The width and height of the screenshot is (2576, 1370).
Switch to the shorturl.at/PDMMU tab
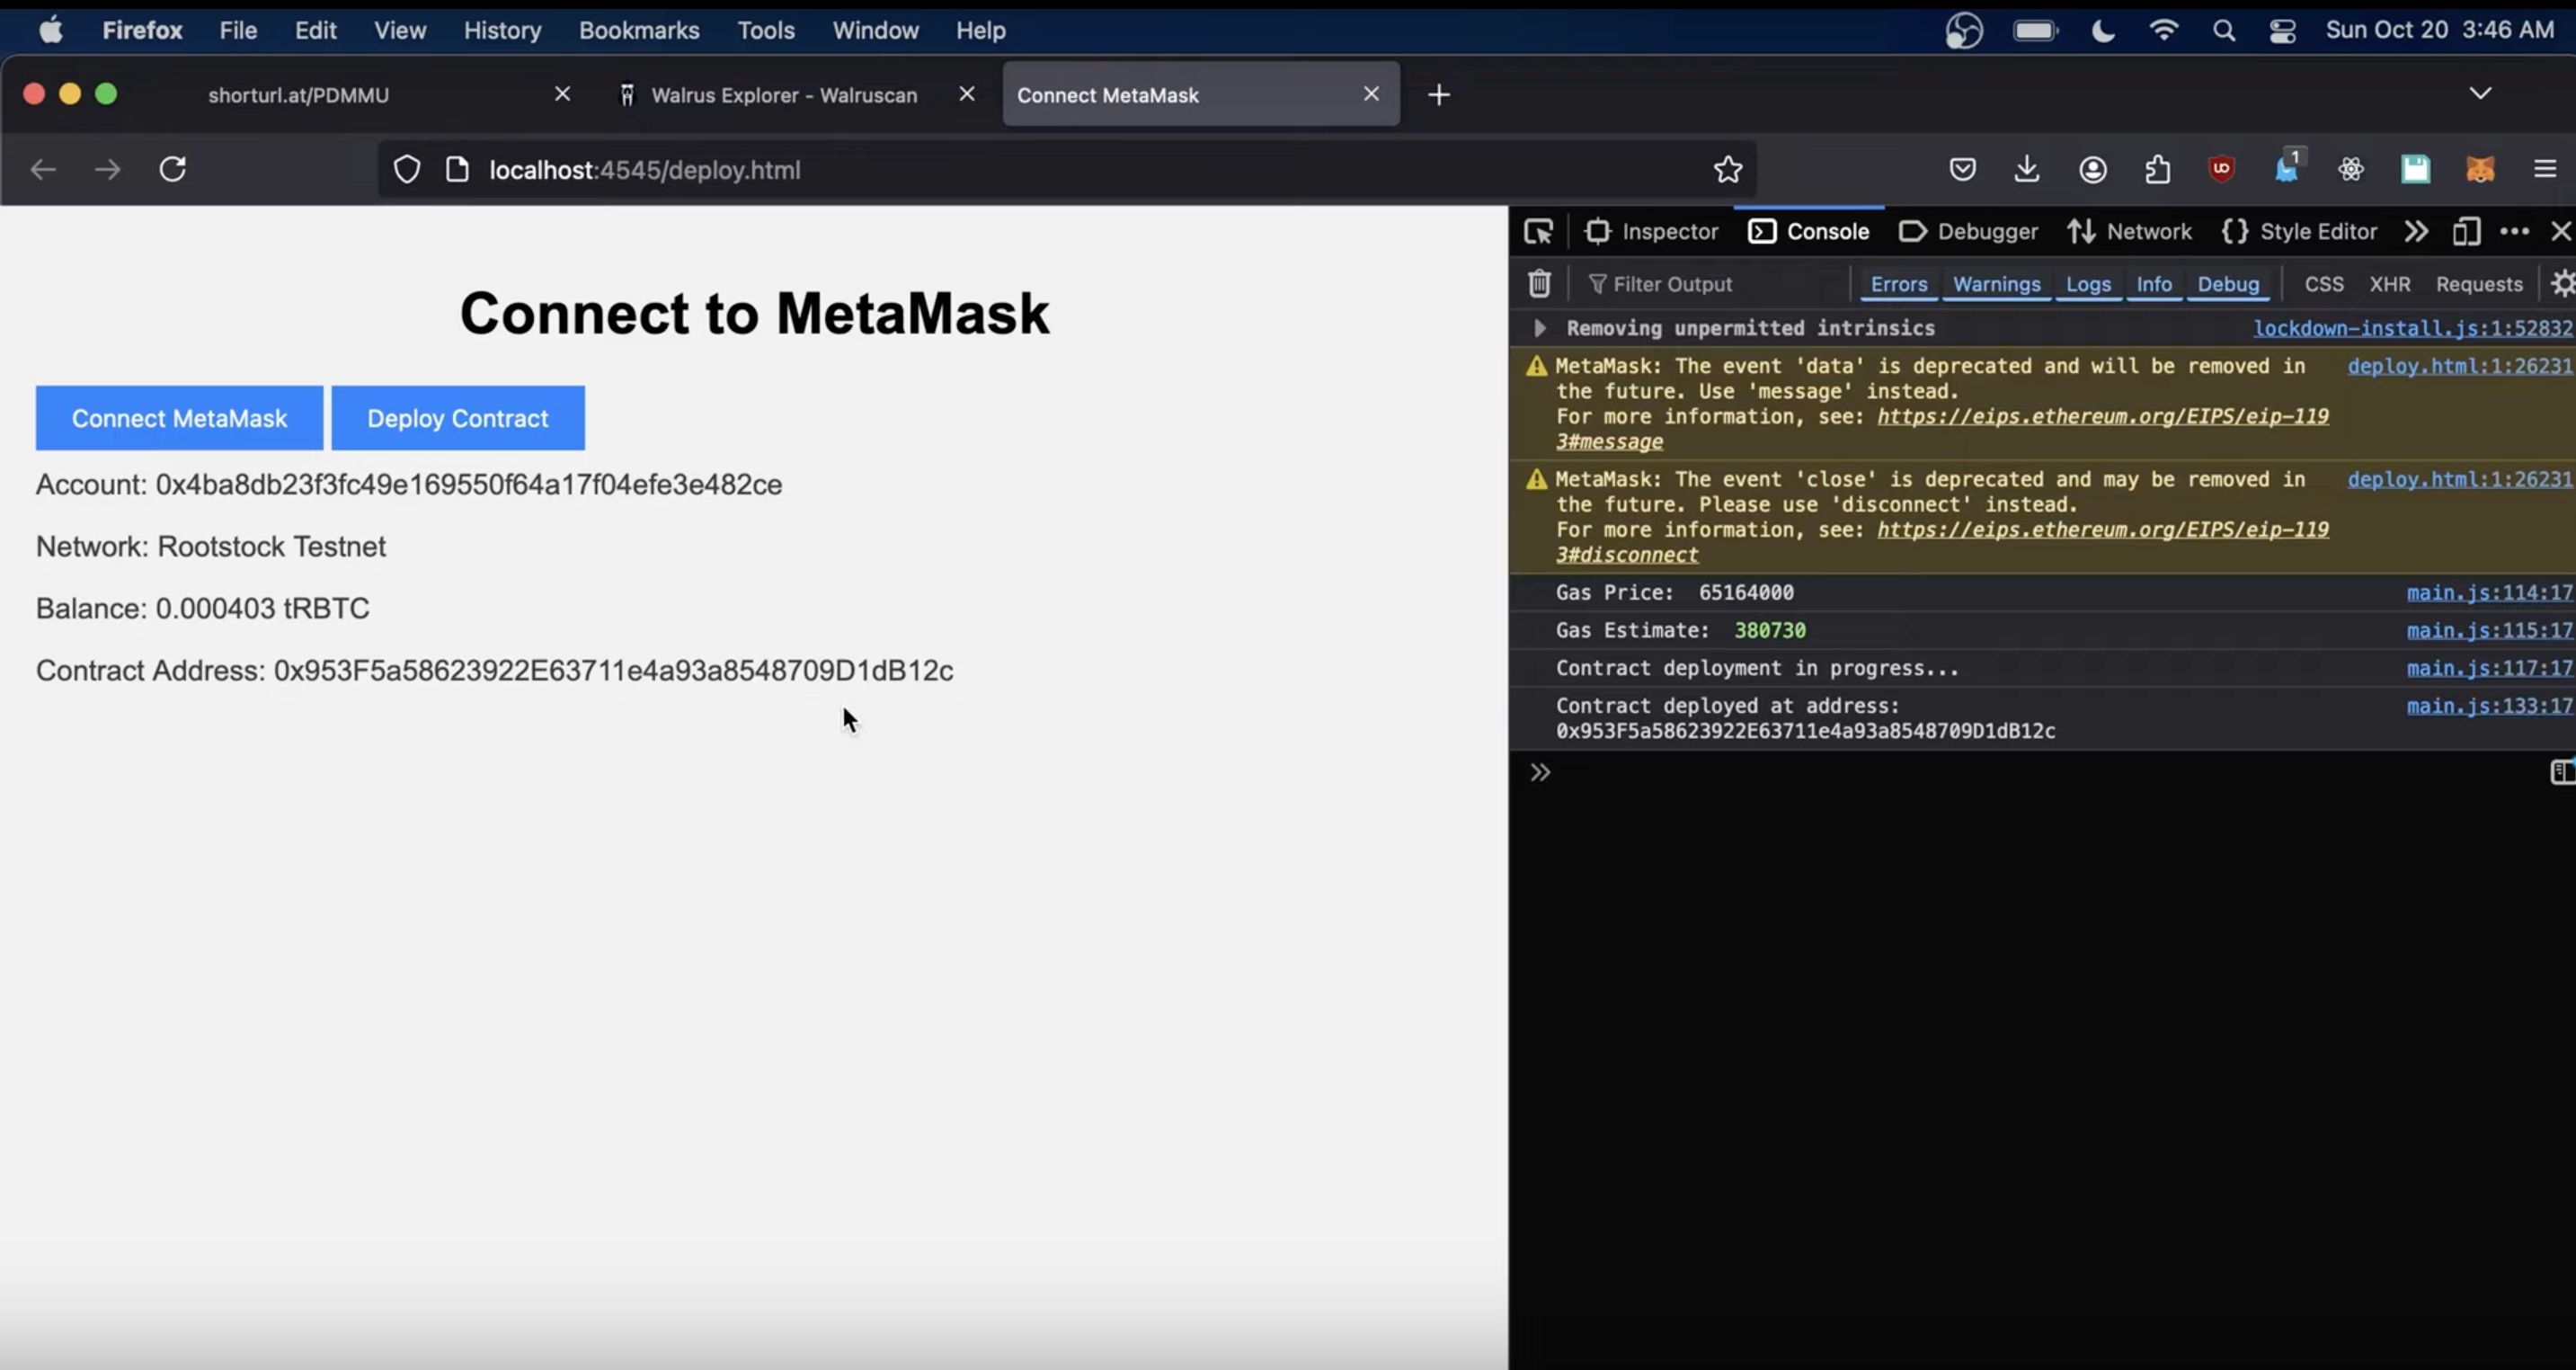click(x=298, y=95)
